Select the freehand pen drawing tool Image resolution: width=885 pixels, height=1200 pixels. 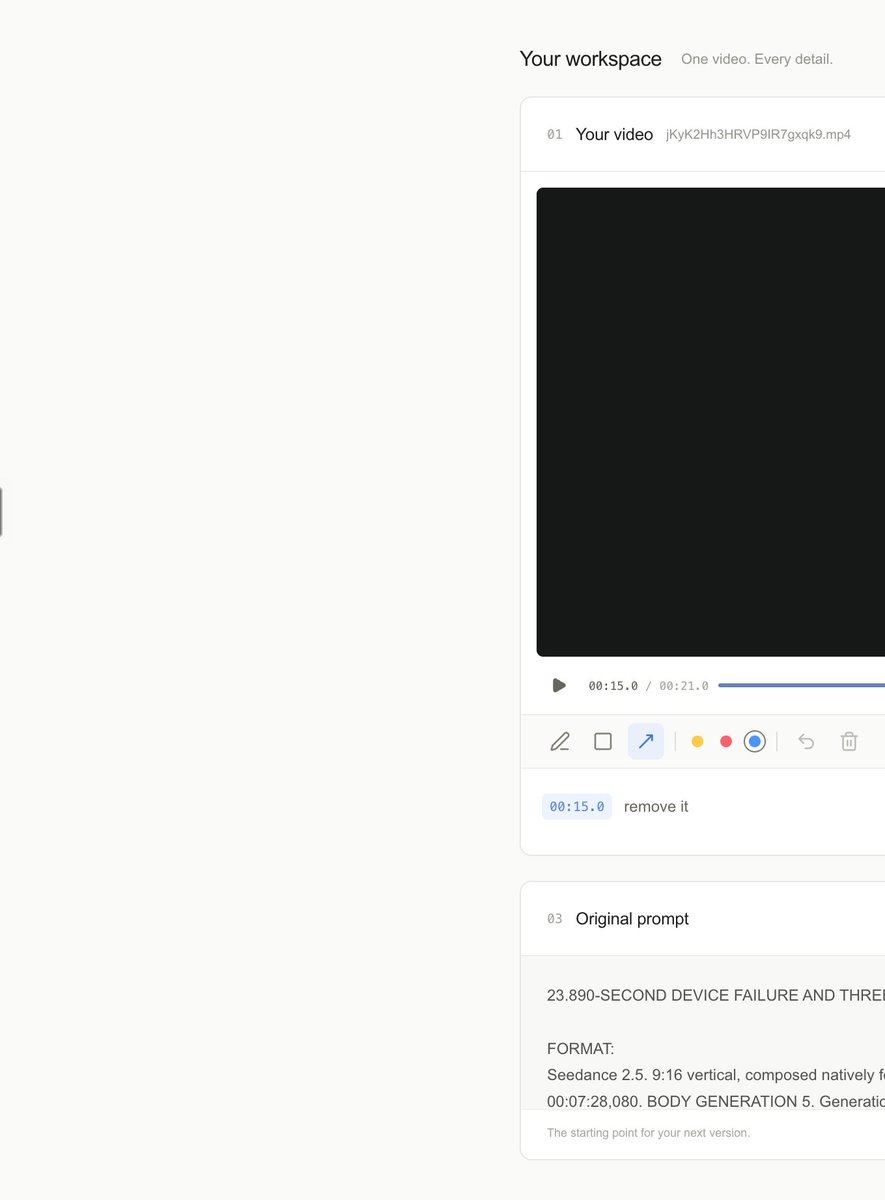click(560, 741)
